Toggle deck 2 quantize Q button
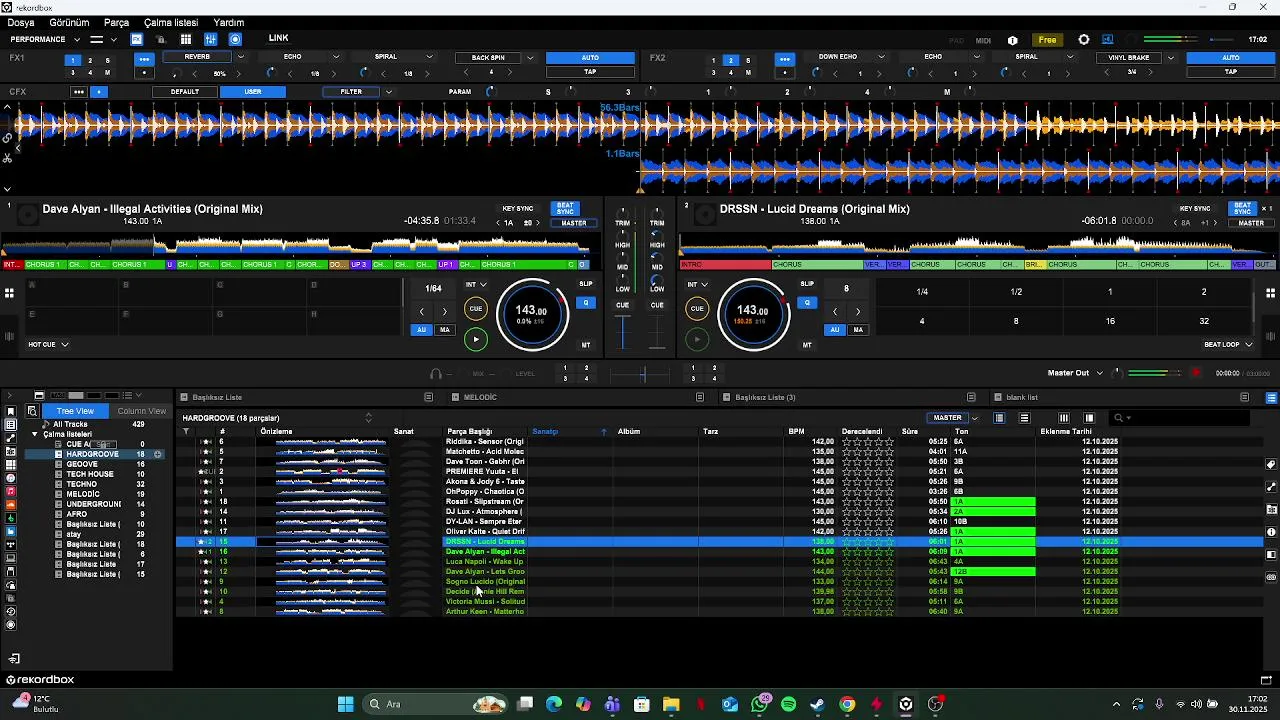The height and width of the screenshot is (720, 1280). pos(807,303)
